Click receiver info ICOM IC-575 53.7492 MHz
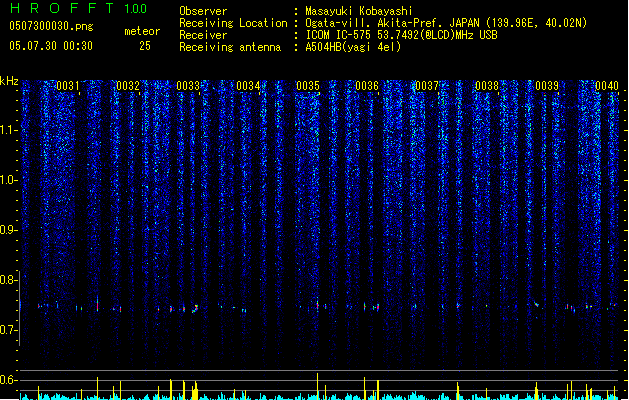 pyautogui.click(x=402, y=35)
